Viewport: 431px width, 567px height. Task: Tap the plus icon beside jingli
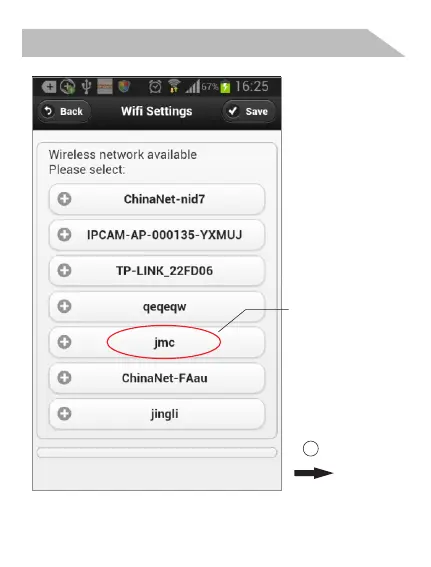click(x=64, y=414)
